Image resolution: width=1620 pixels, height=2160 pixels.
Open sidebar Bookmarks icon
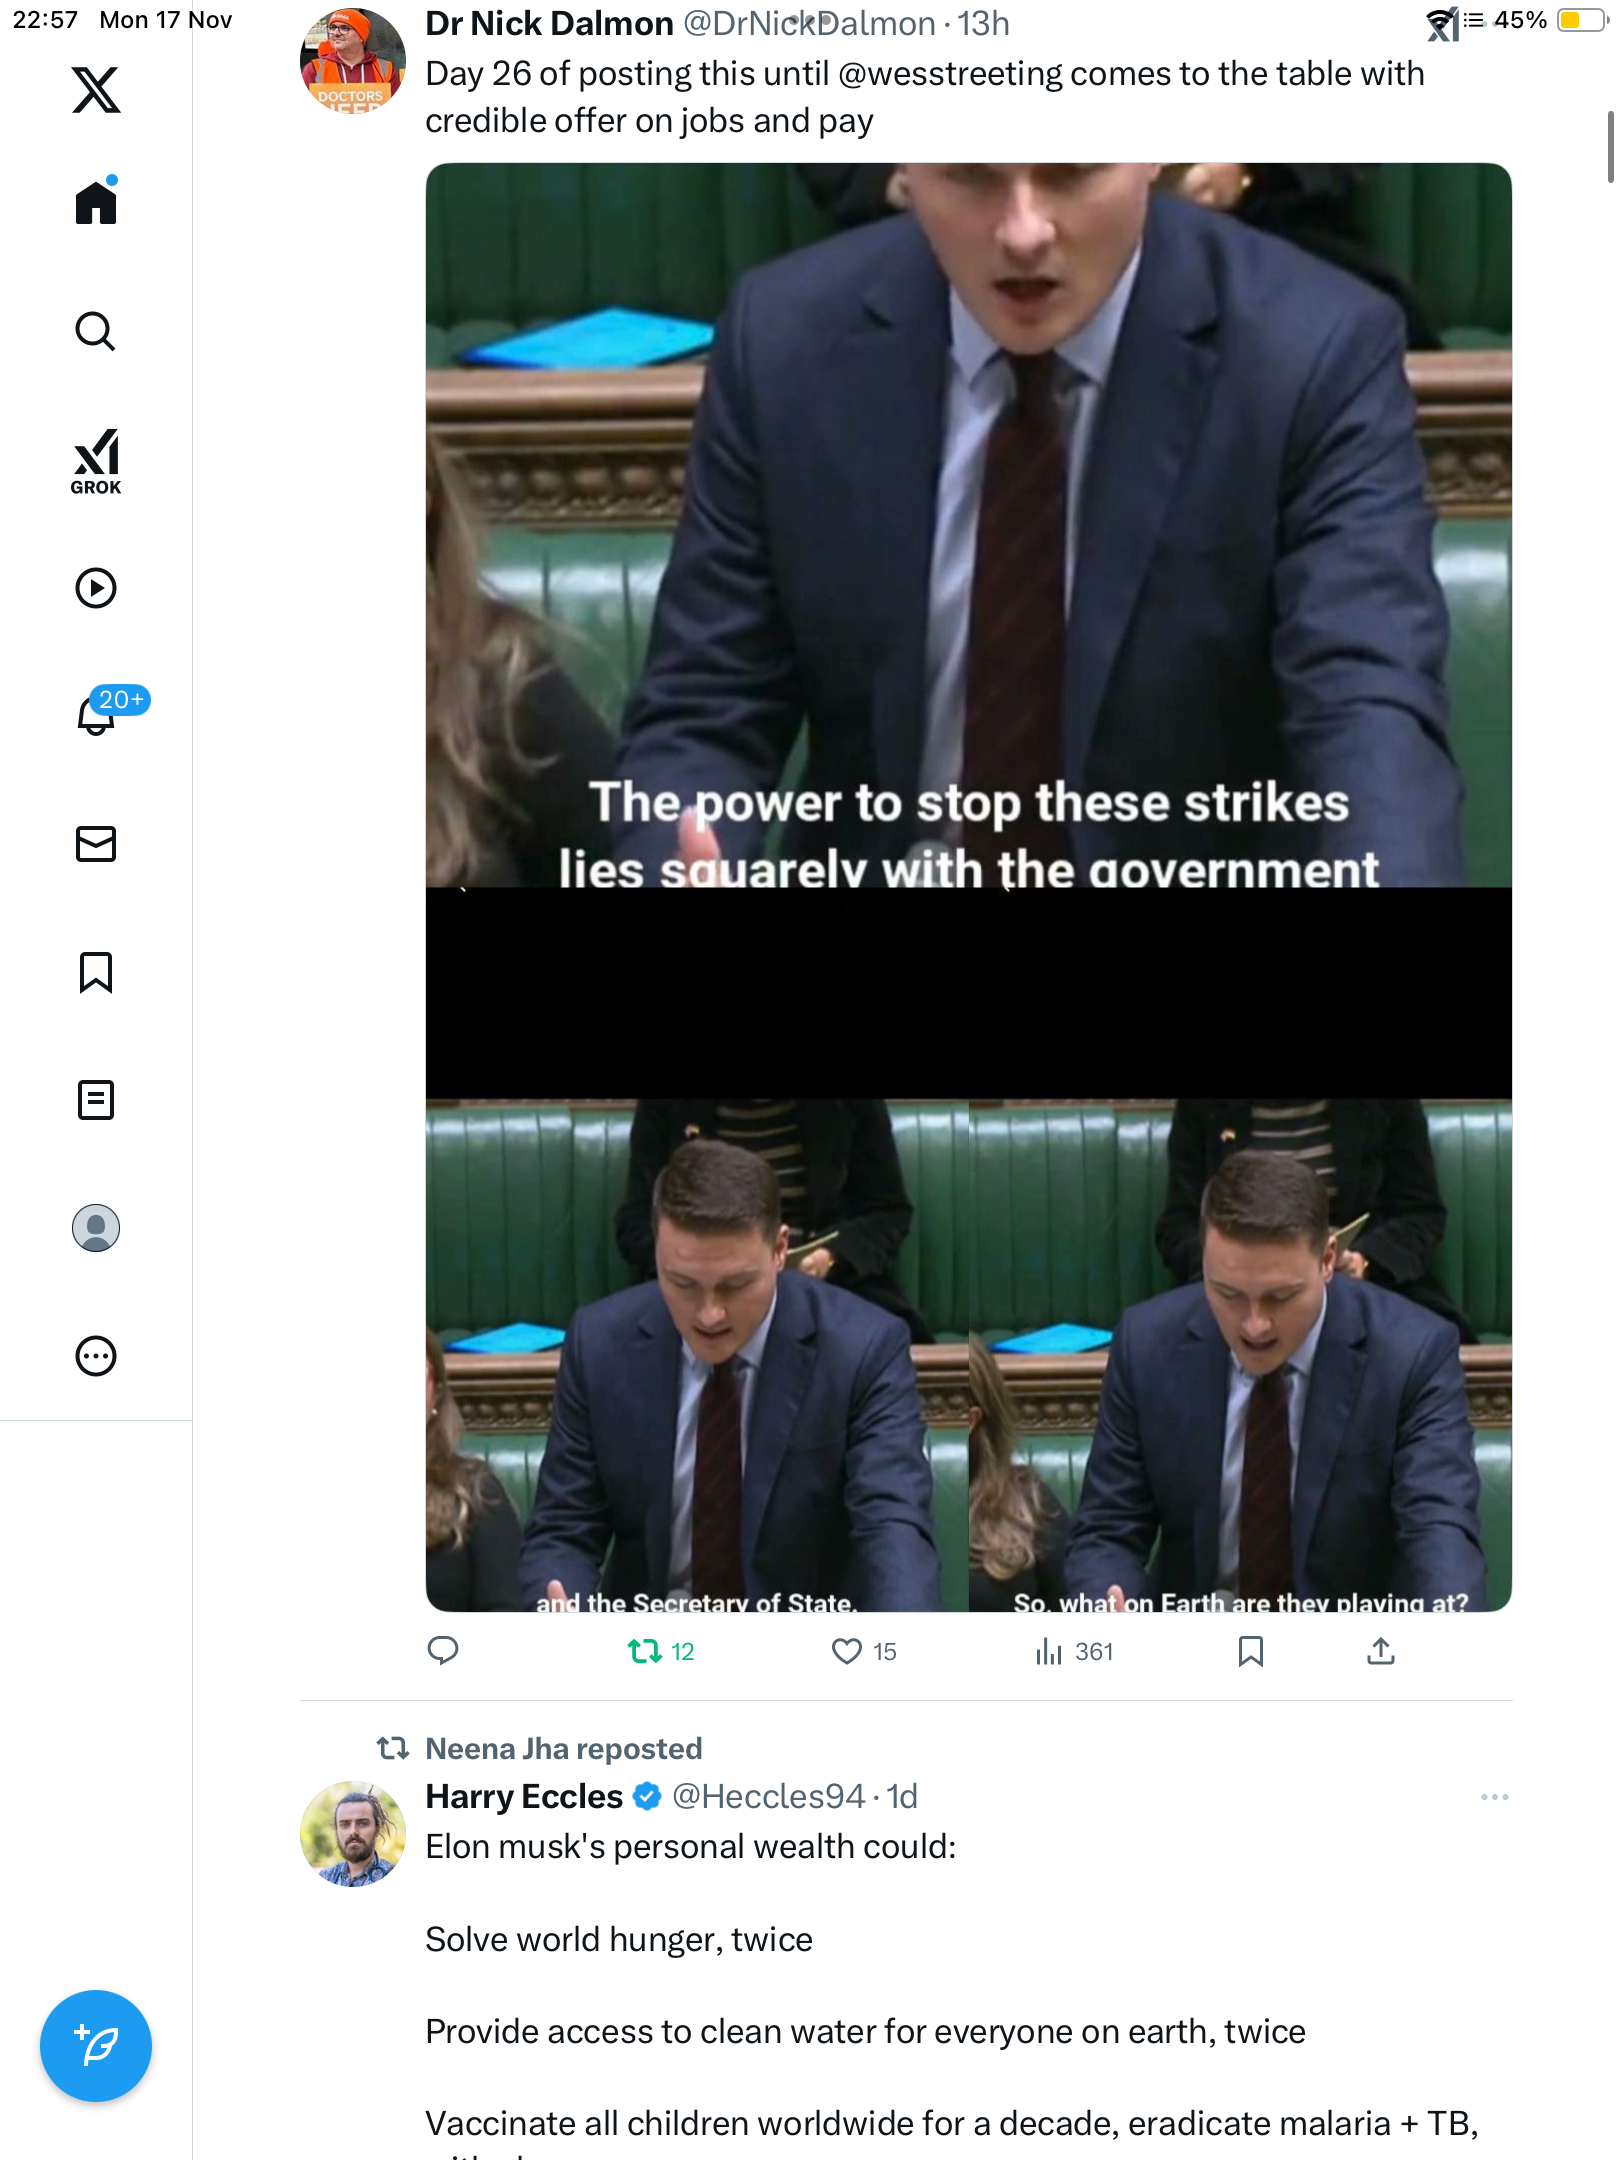click(x=96, y=972)
